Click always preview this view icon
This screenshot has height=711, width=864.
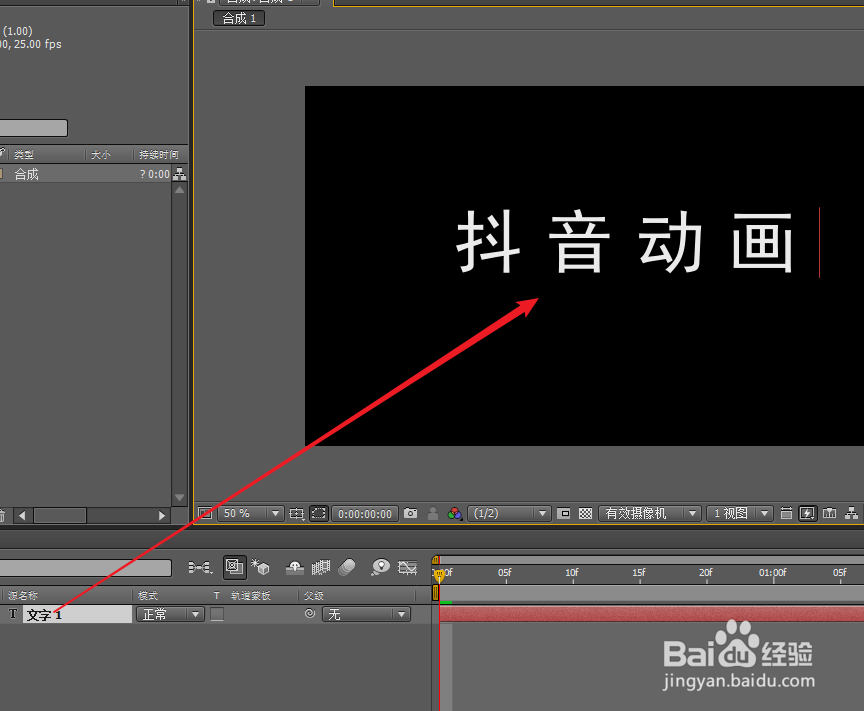pos(205,514)
